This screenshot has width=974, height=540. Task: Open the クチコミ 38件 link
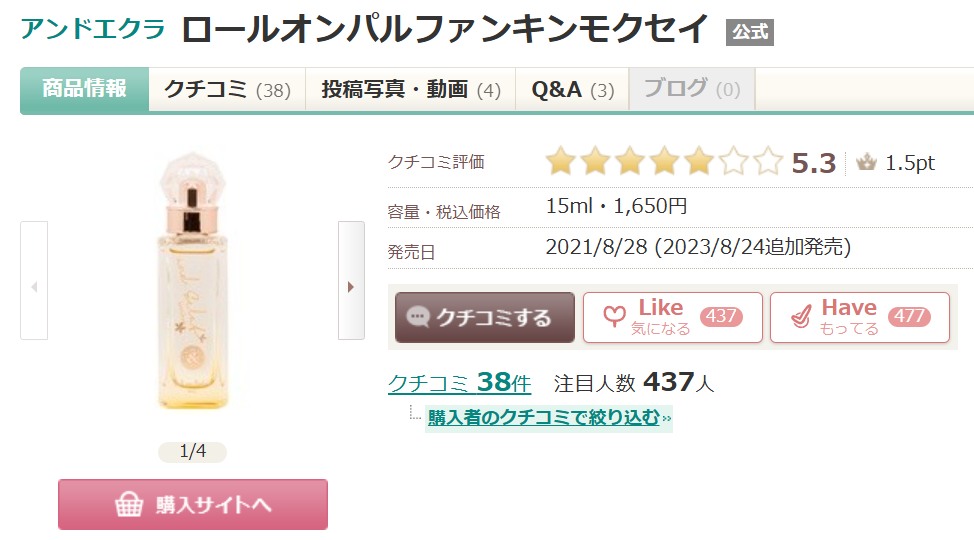click(x=459, y=382)
